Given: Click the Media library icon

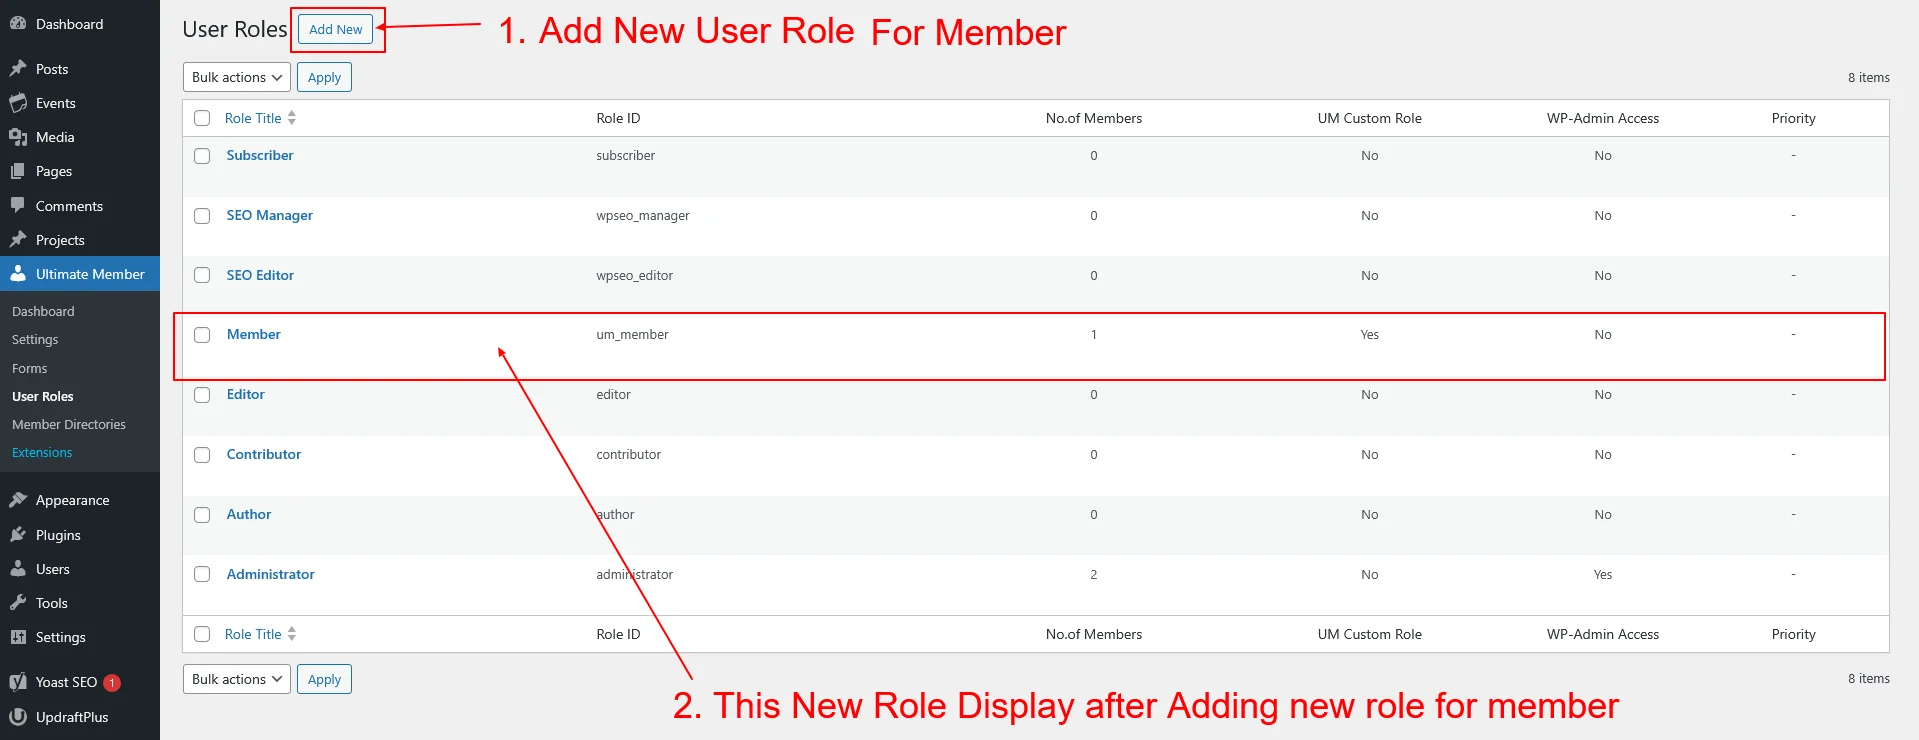Looking at the screenshot, I should tap(18, 137).
